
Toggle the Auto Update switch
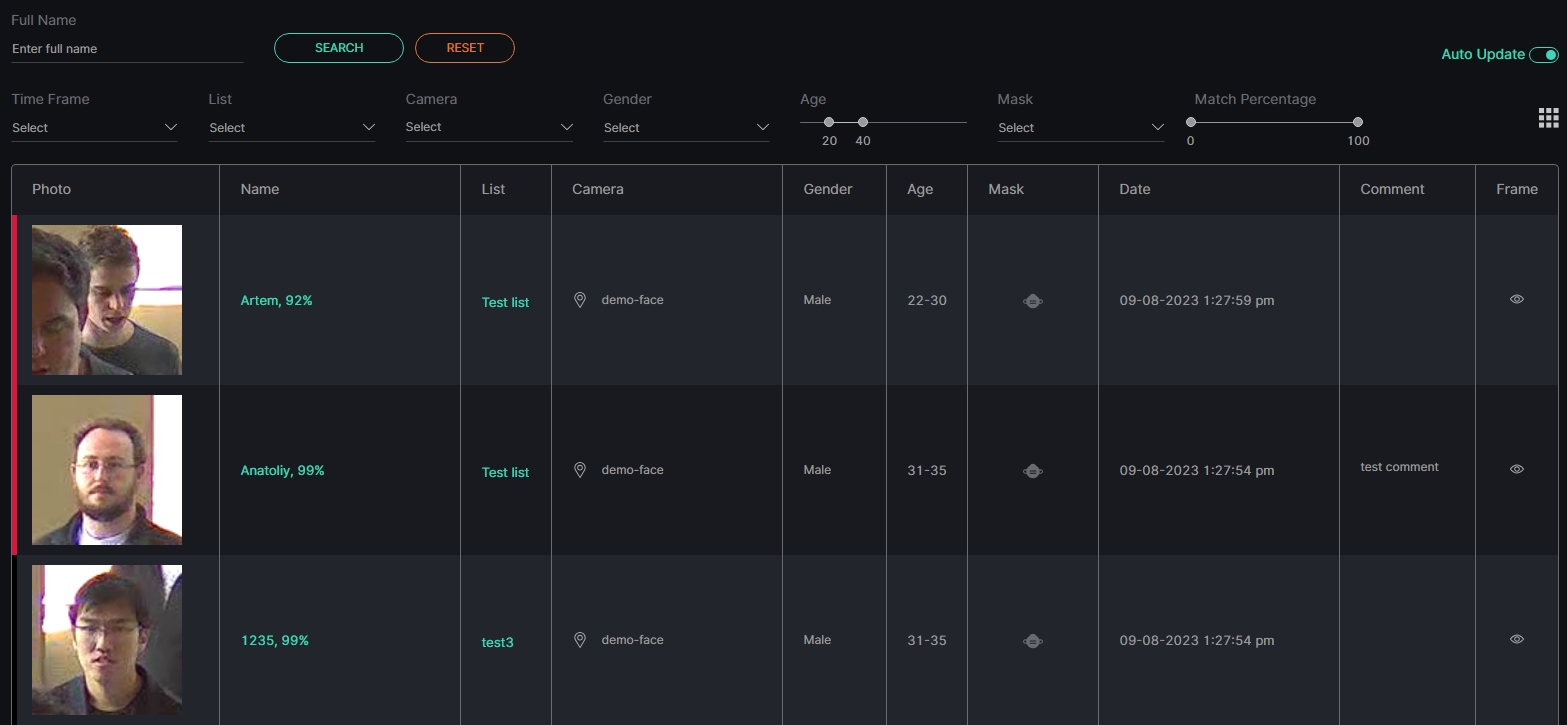coord(1544,55)
